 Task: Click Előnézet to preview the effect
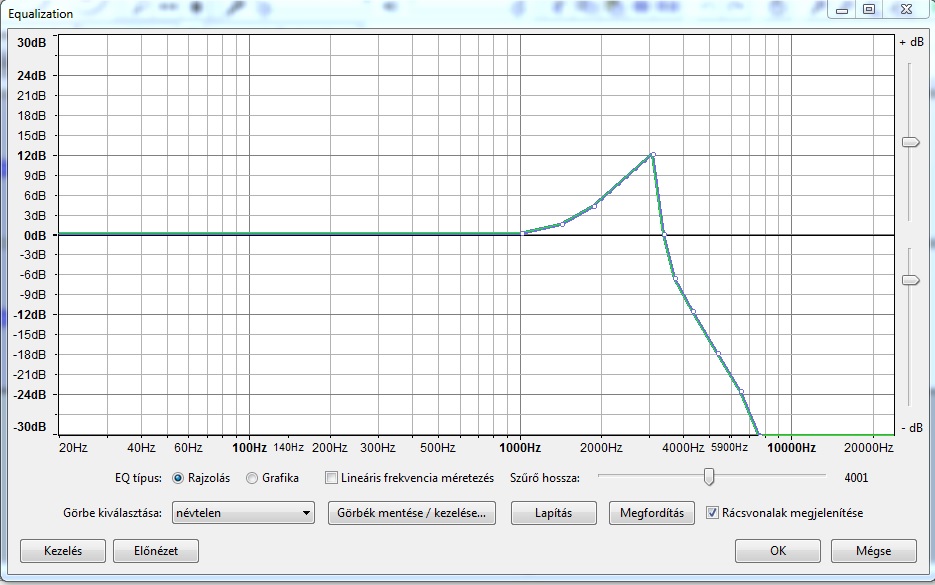click(x=154, y=551)
